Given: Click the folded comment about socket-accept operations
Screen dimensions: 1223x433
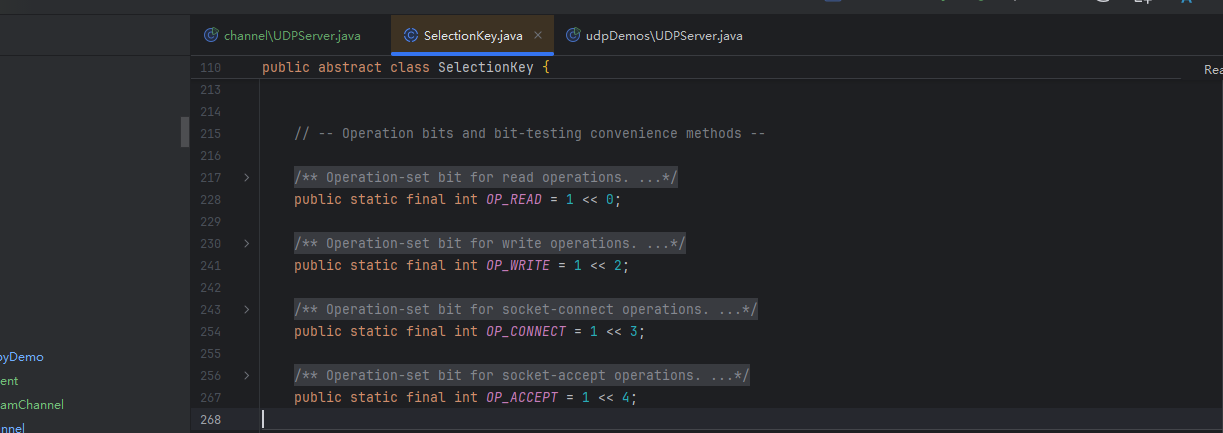Looking at the screenshot, I should [x=522, y=376].
